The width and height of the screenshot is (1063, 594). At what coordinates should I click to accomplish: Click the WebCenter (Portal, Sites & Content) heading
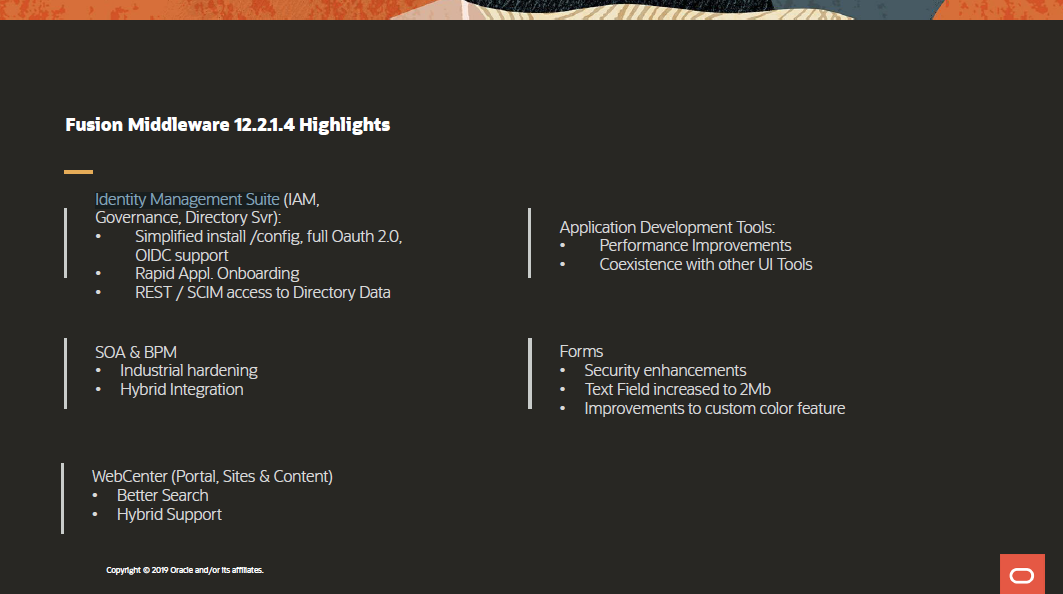(x=212, y=476)
